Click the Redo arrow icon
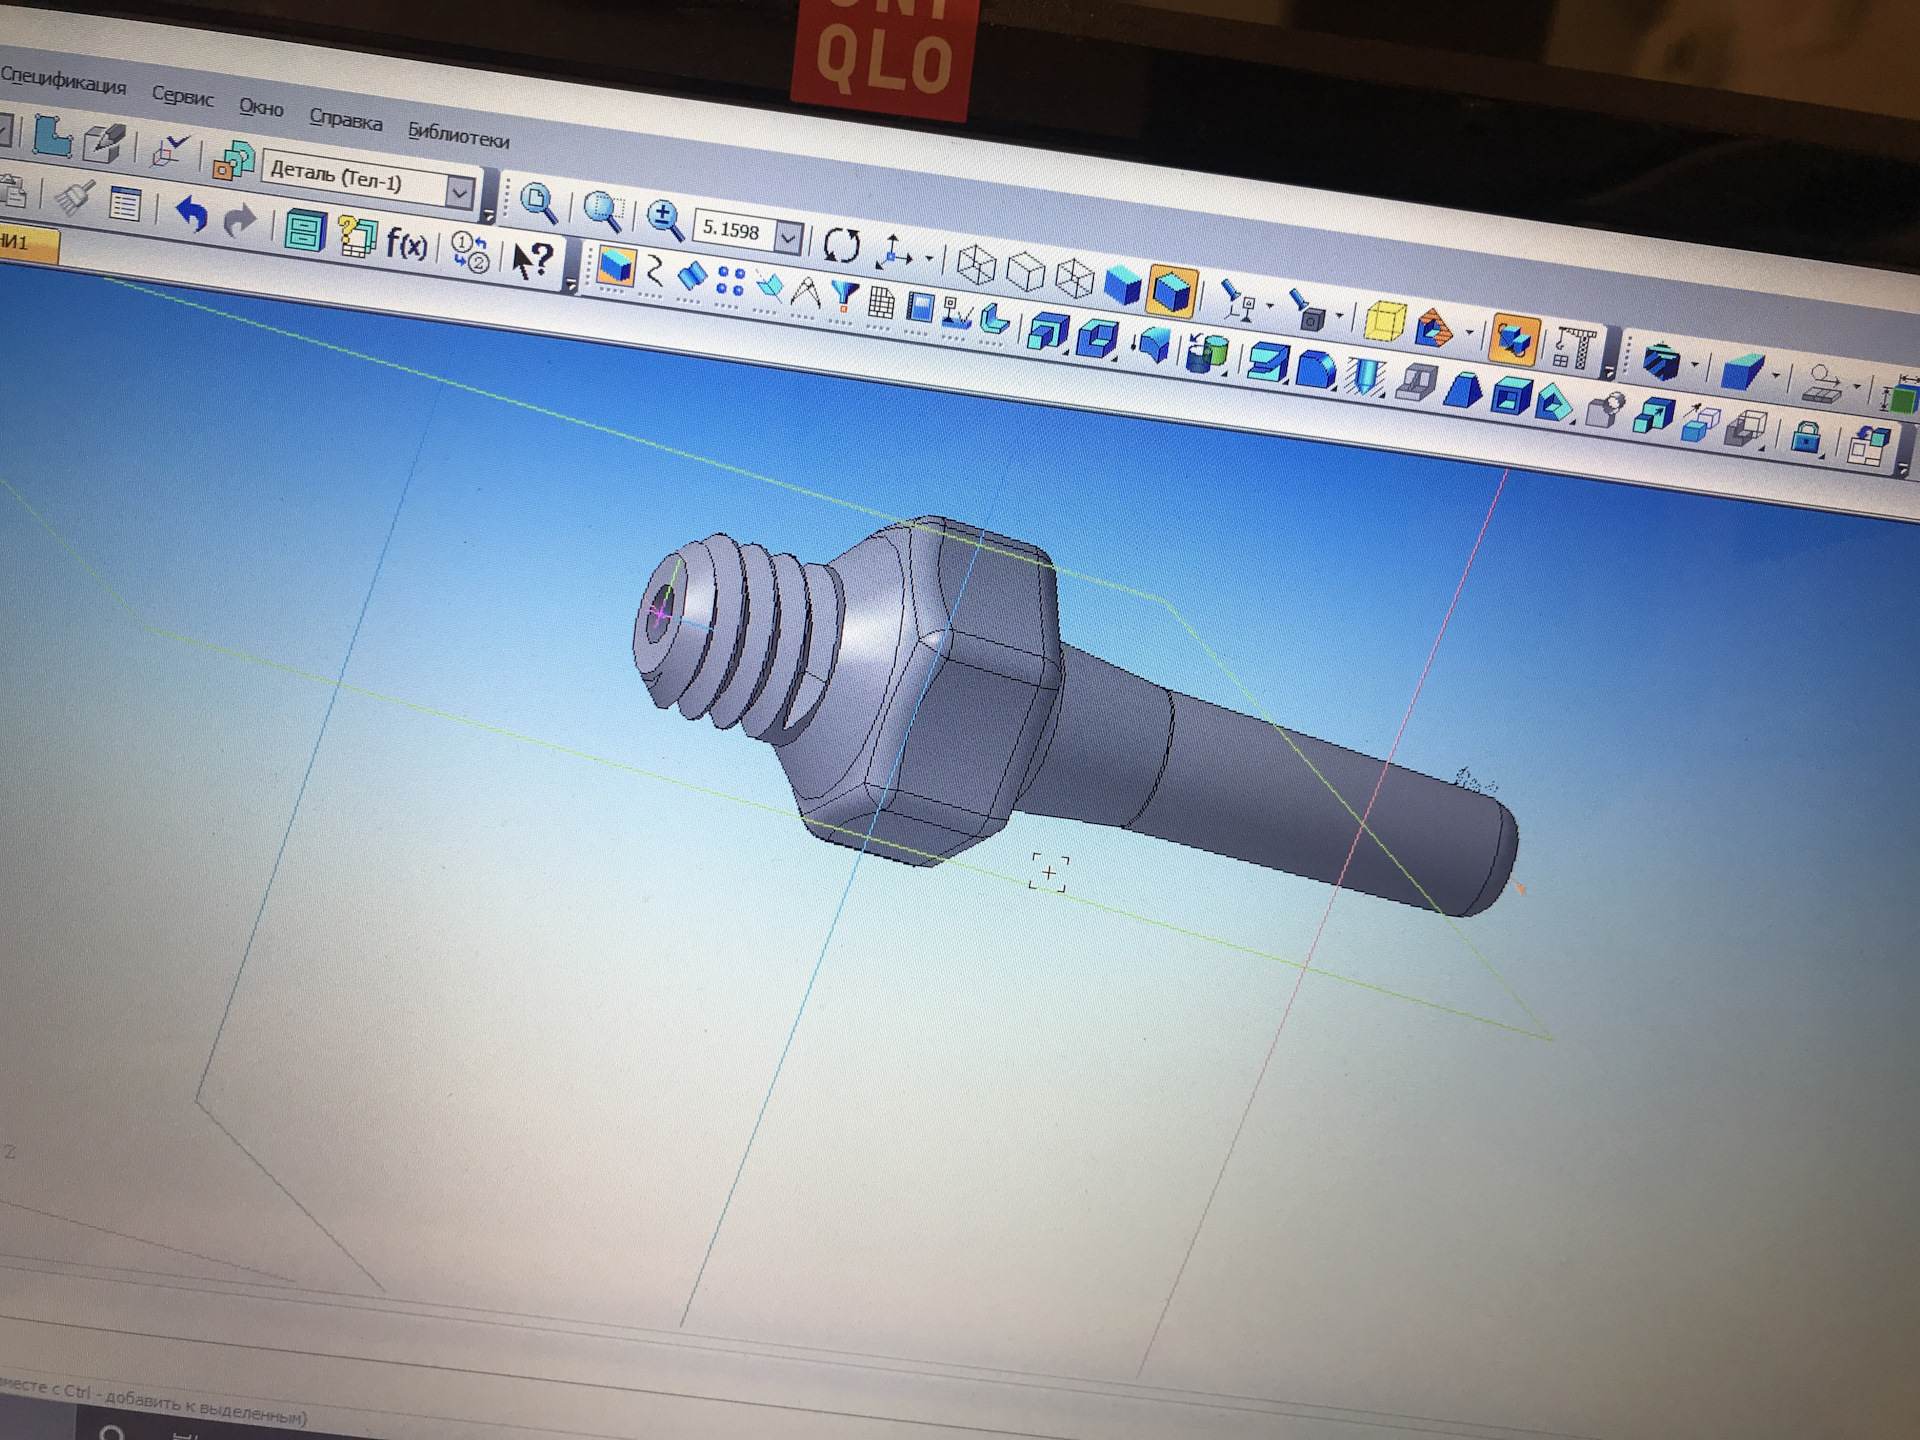 240,221
